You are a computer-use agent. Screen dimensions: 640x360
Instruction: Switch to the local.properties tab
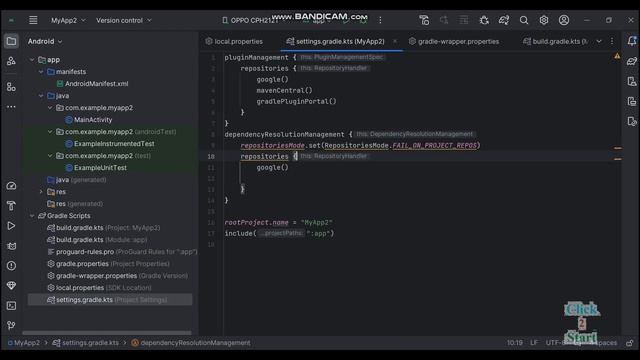(234, 41)
